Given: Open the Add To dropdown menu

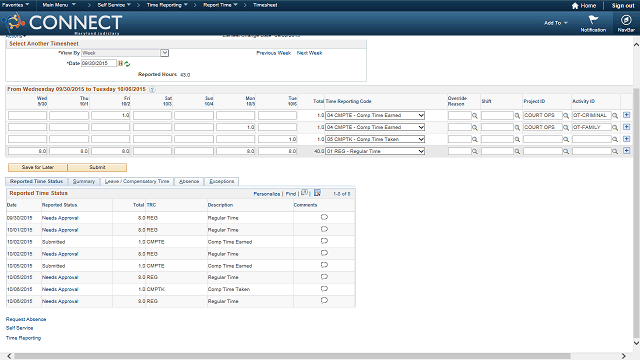Looking at the screenshot, I should pyautogui.click(x=556, y=23).
